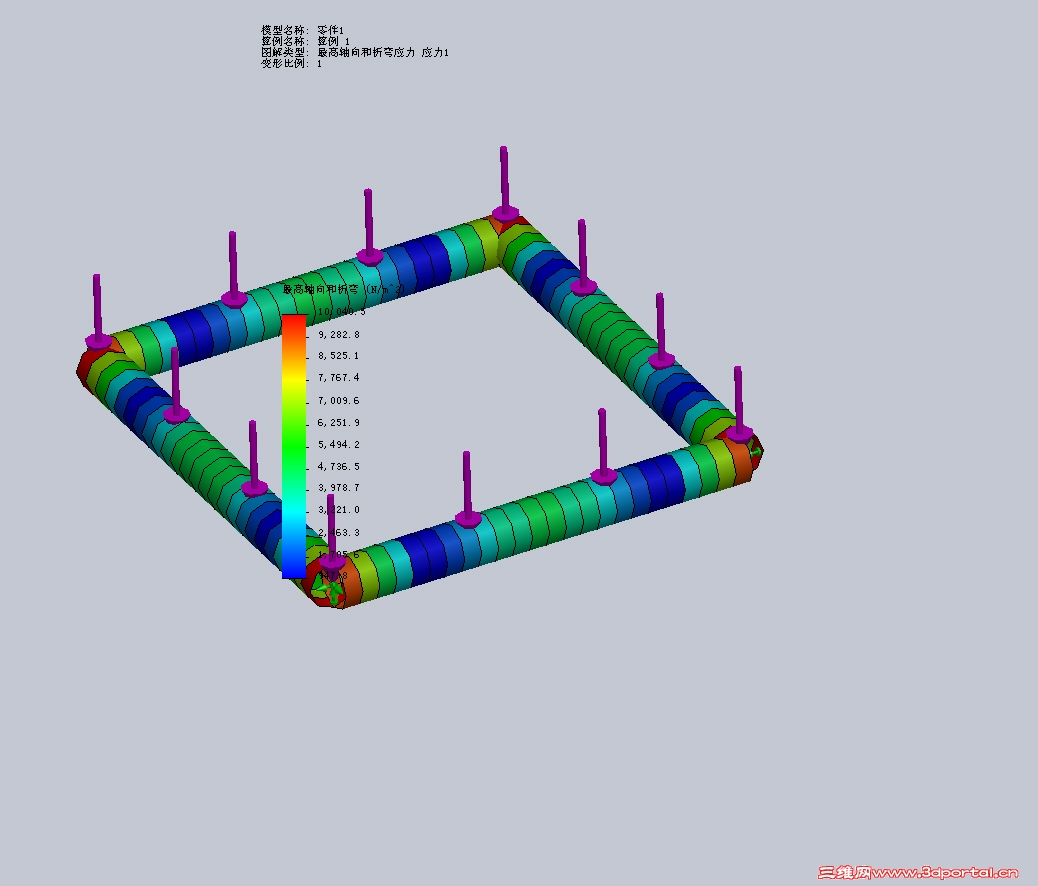The image size is (1038, 886).
Task: Click legend value 3,221.0
Action: point(338,509)
